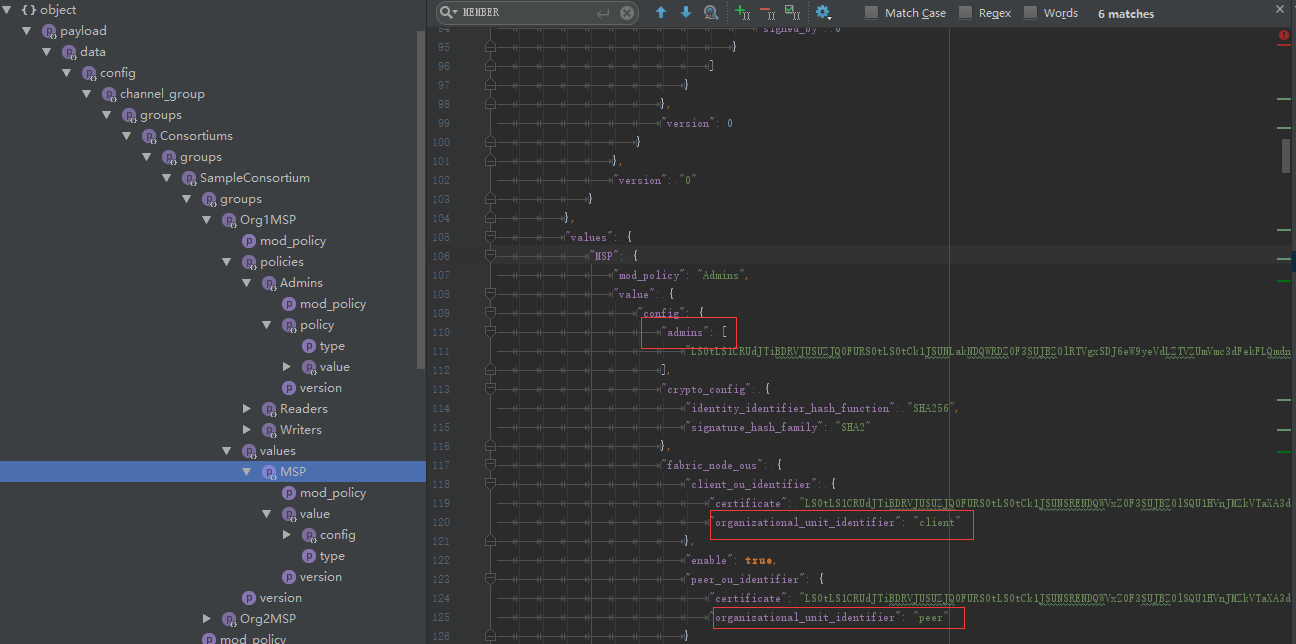Jump to previous occurrence with up arrow
The width and height of the screenshot is (1296, 644).
point(660,12)
